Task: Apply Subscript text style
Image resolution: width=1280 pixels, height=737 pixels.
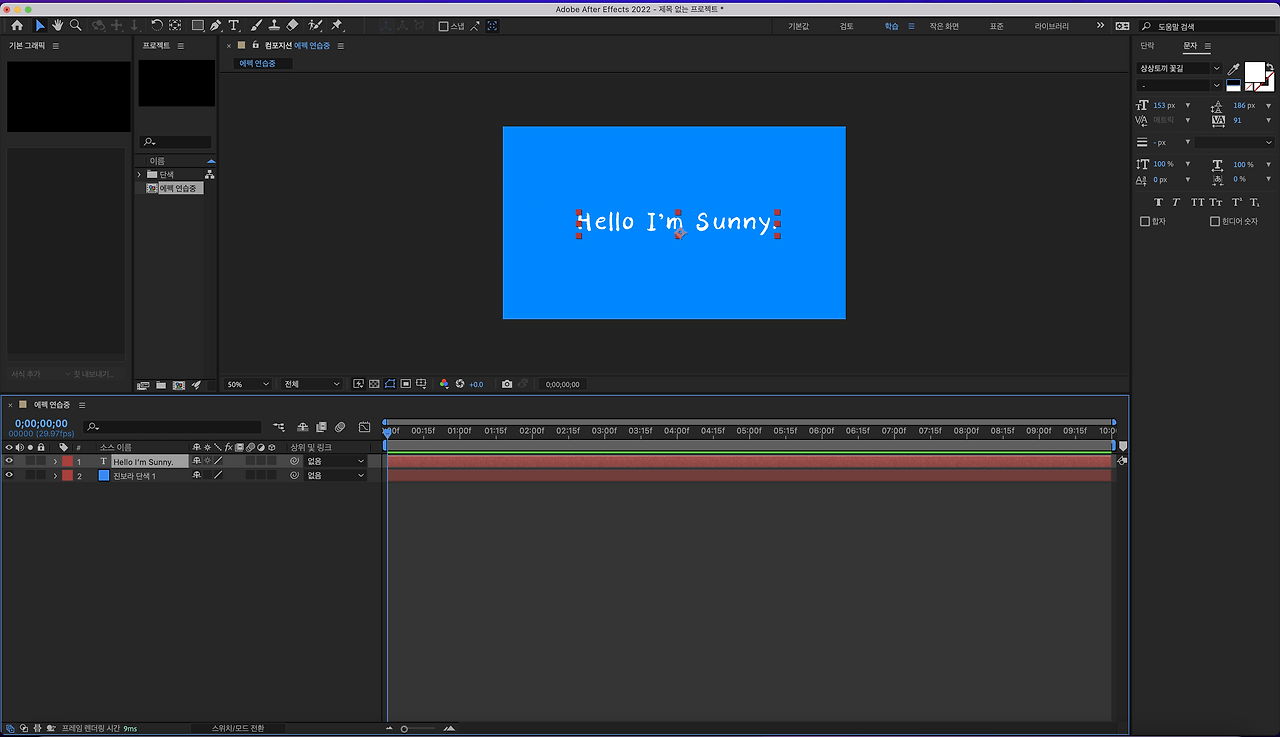Action: [x=1254, y=202]
